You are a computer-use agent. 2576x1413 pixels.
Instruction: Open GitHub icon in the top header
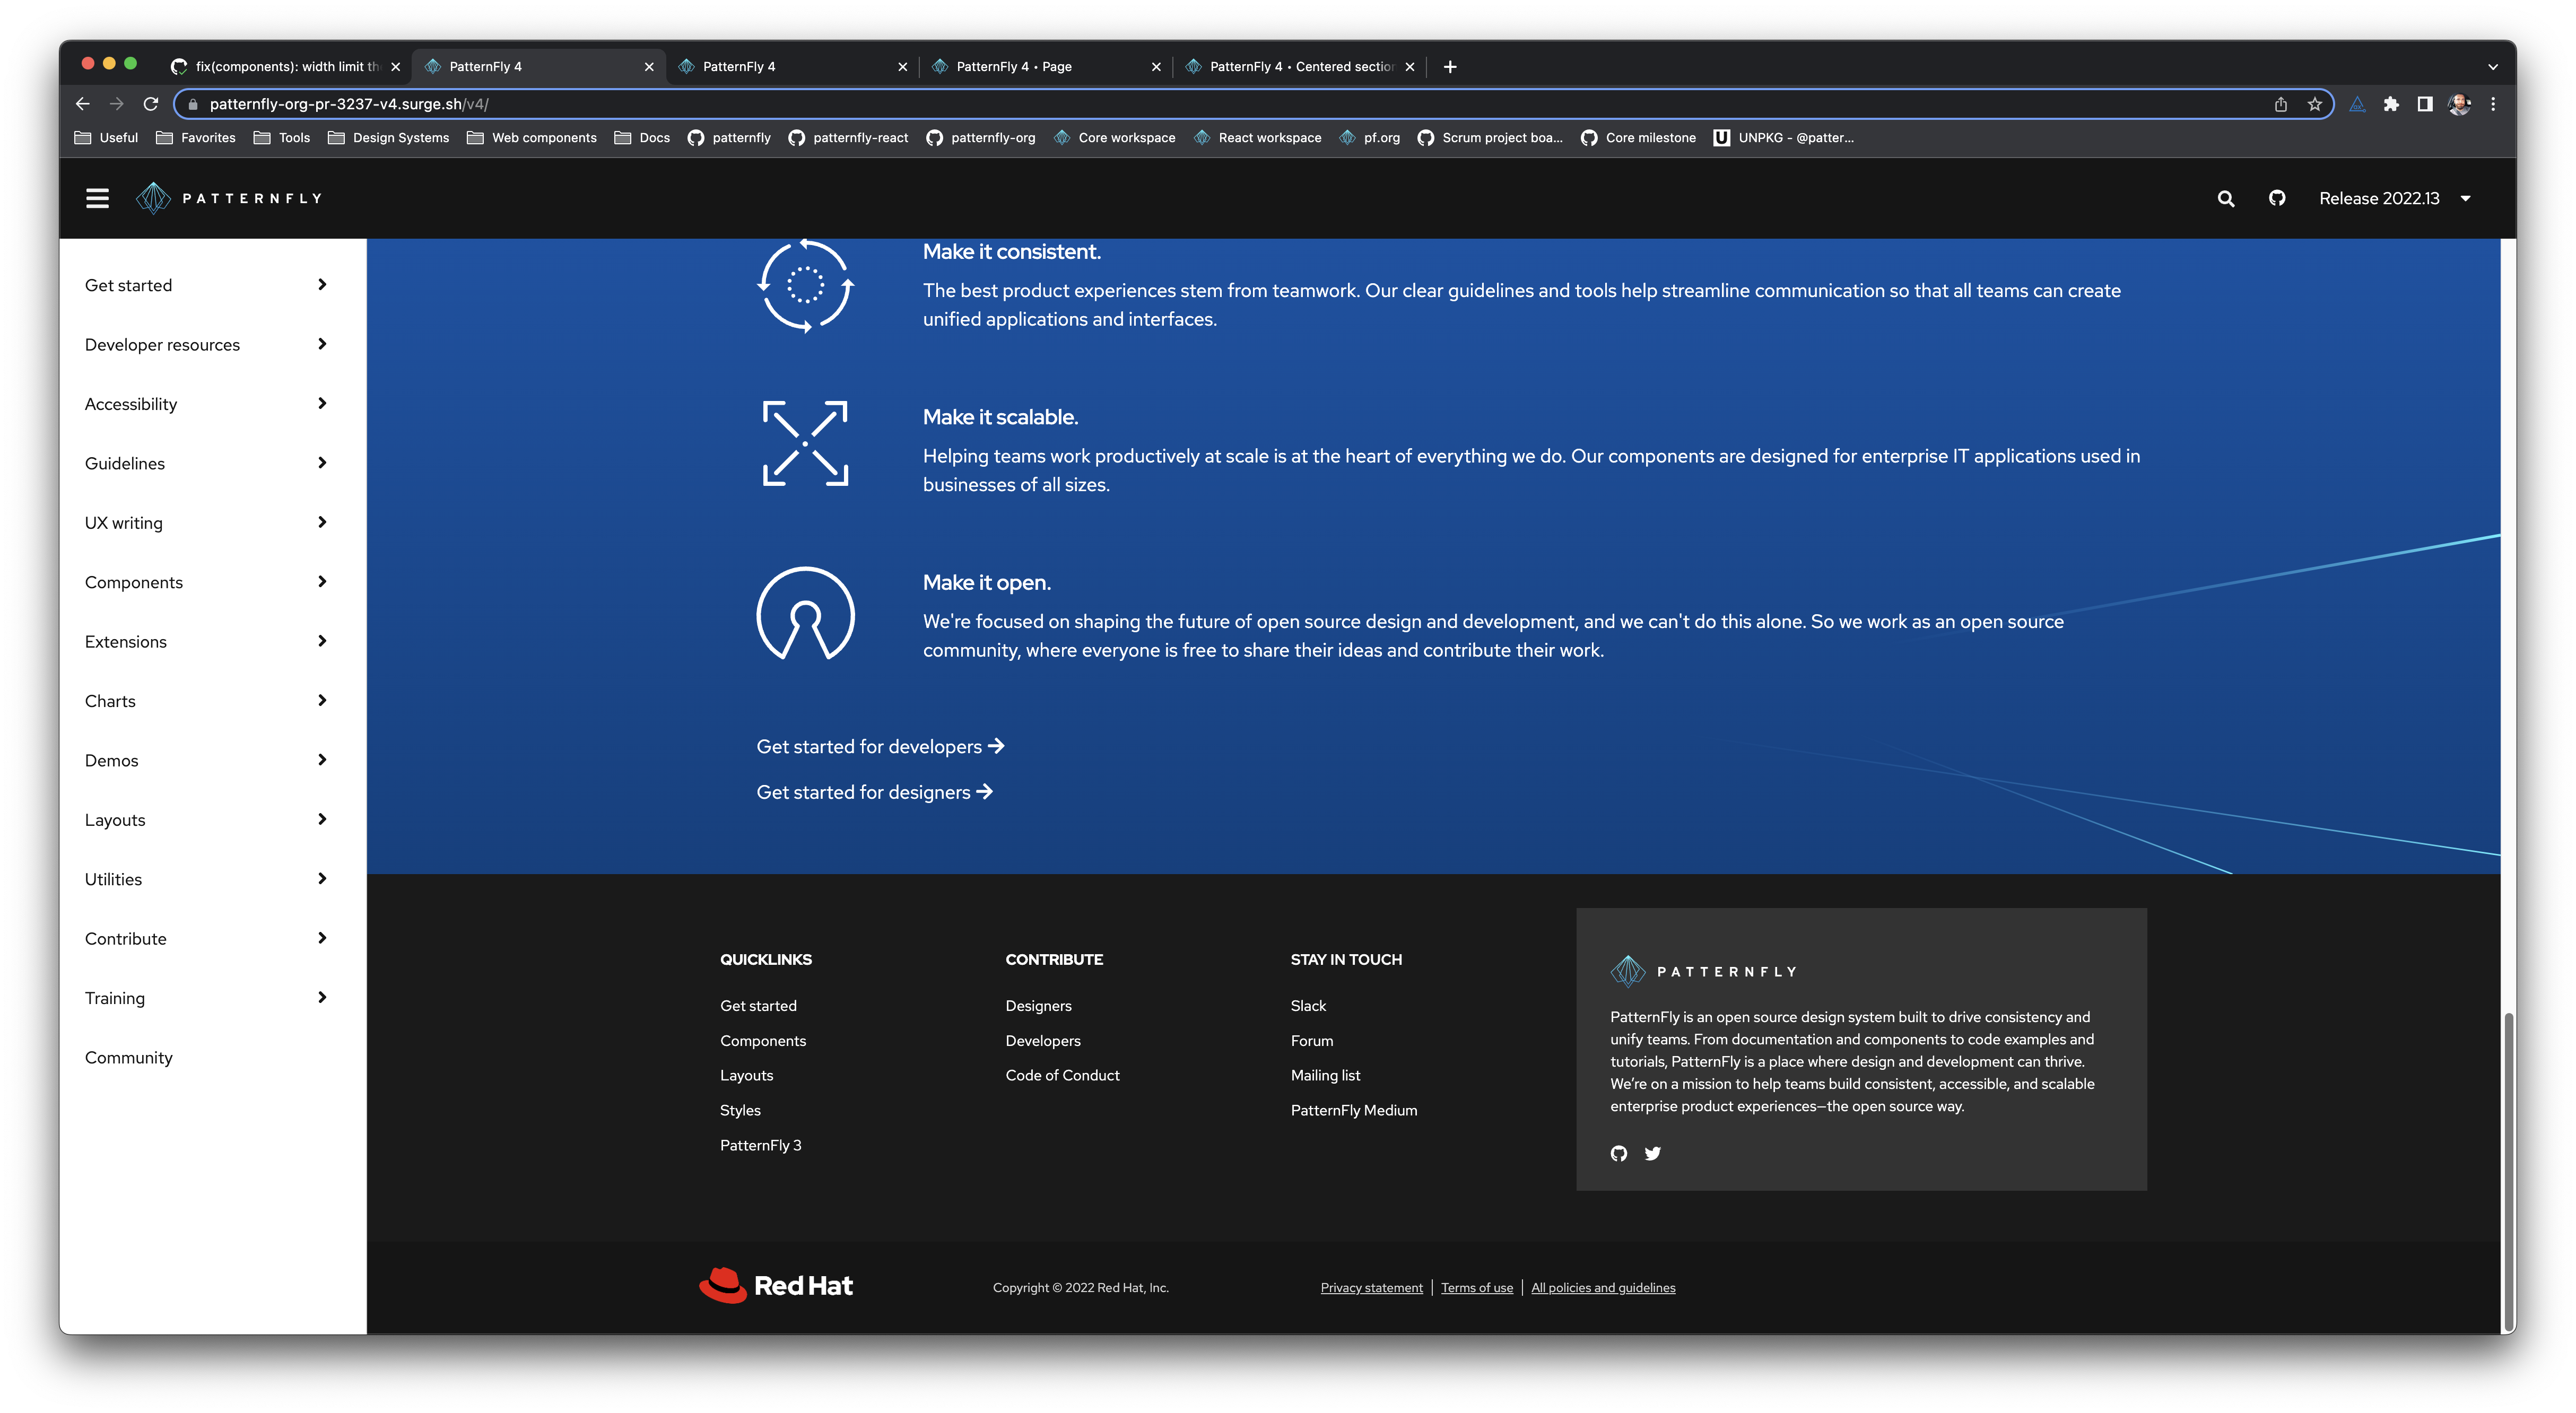[2277, 198]
